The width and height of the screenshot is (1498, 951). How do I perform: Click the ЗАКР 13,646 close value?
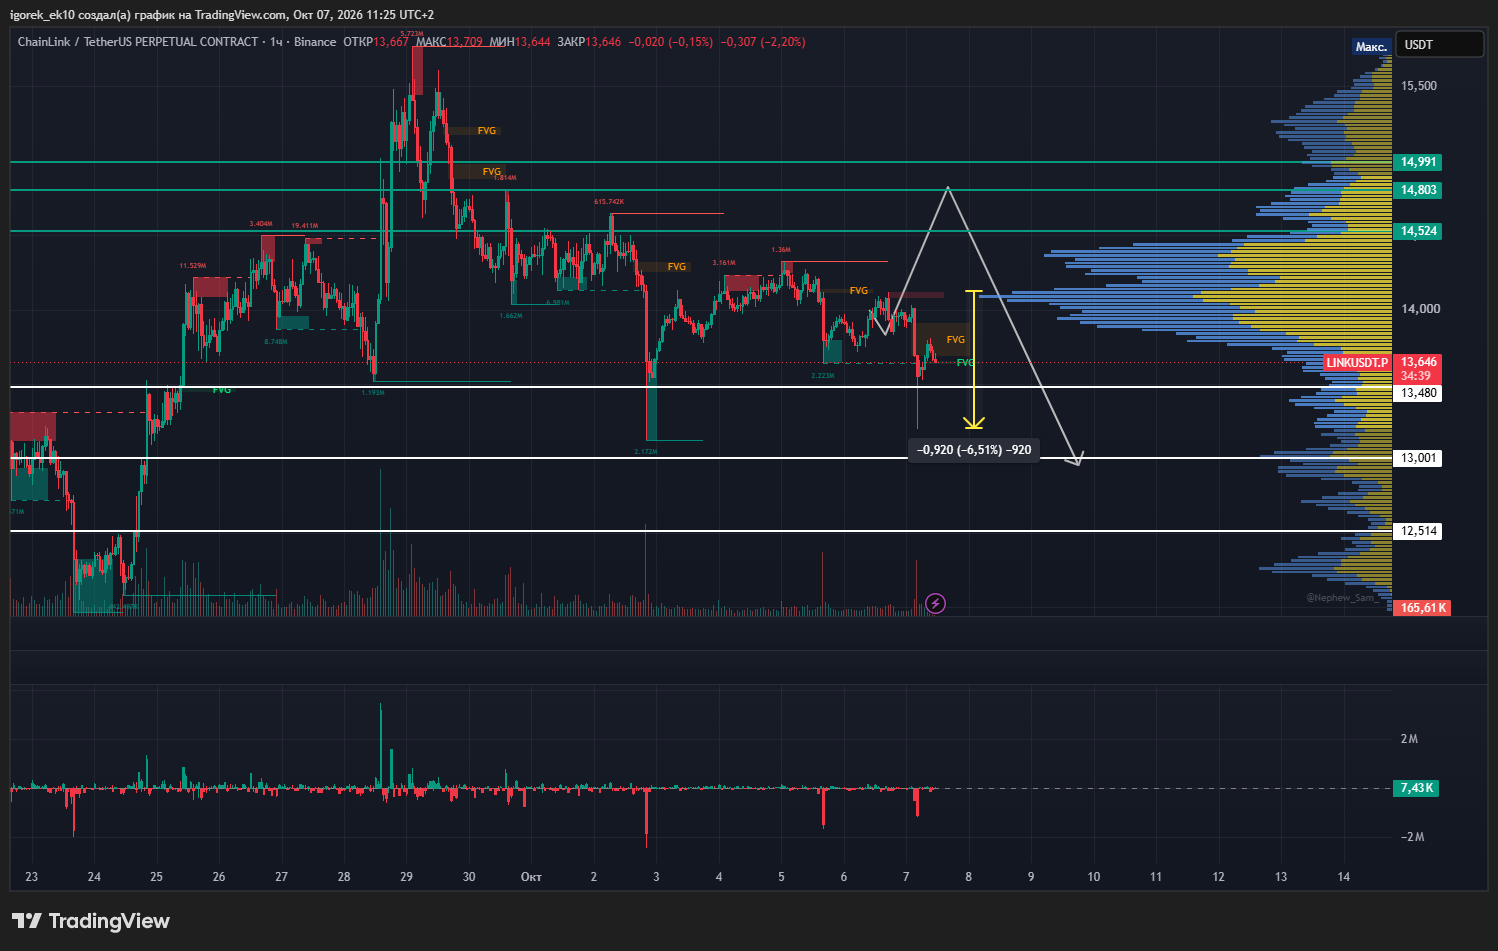(x=589, y=42)
